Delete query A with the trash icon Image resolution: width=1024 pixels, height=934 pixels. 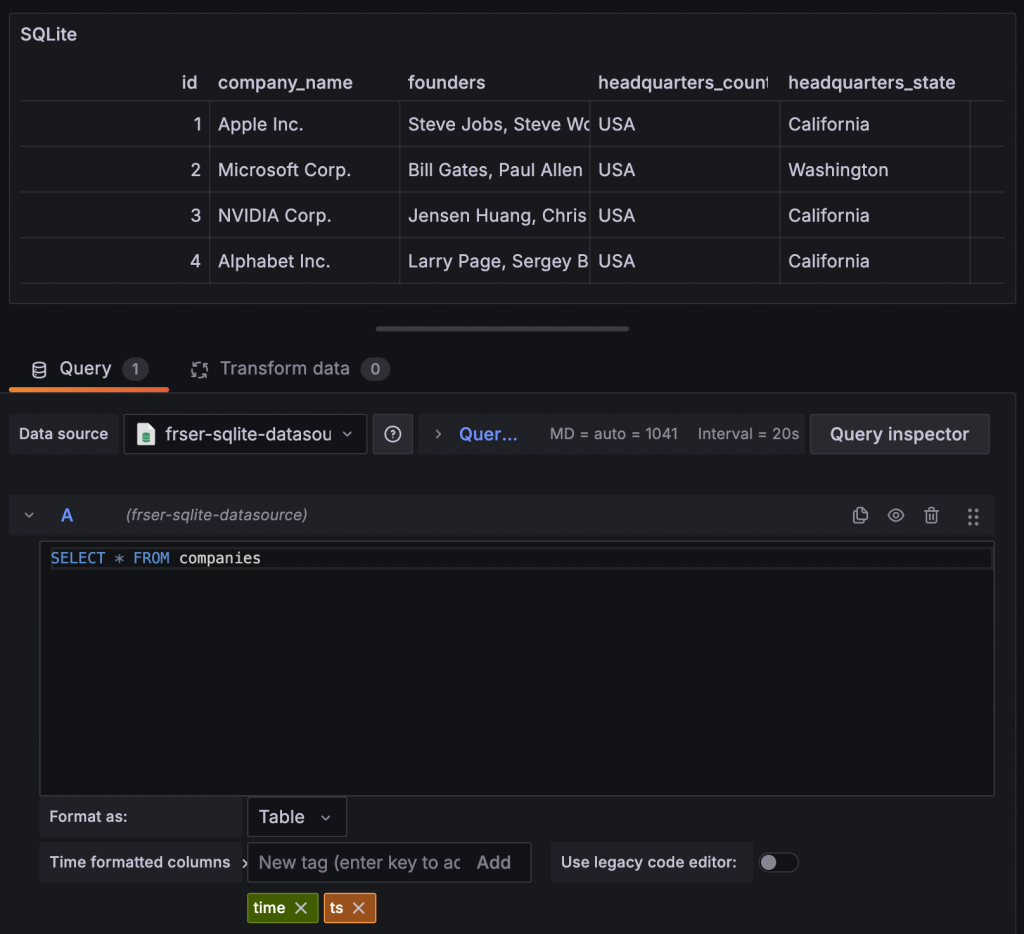click(x=931, y=515)
